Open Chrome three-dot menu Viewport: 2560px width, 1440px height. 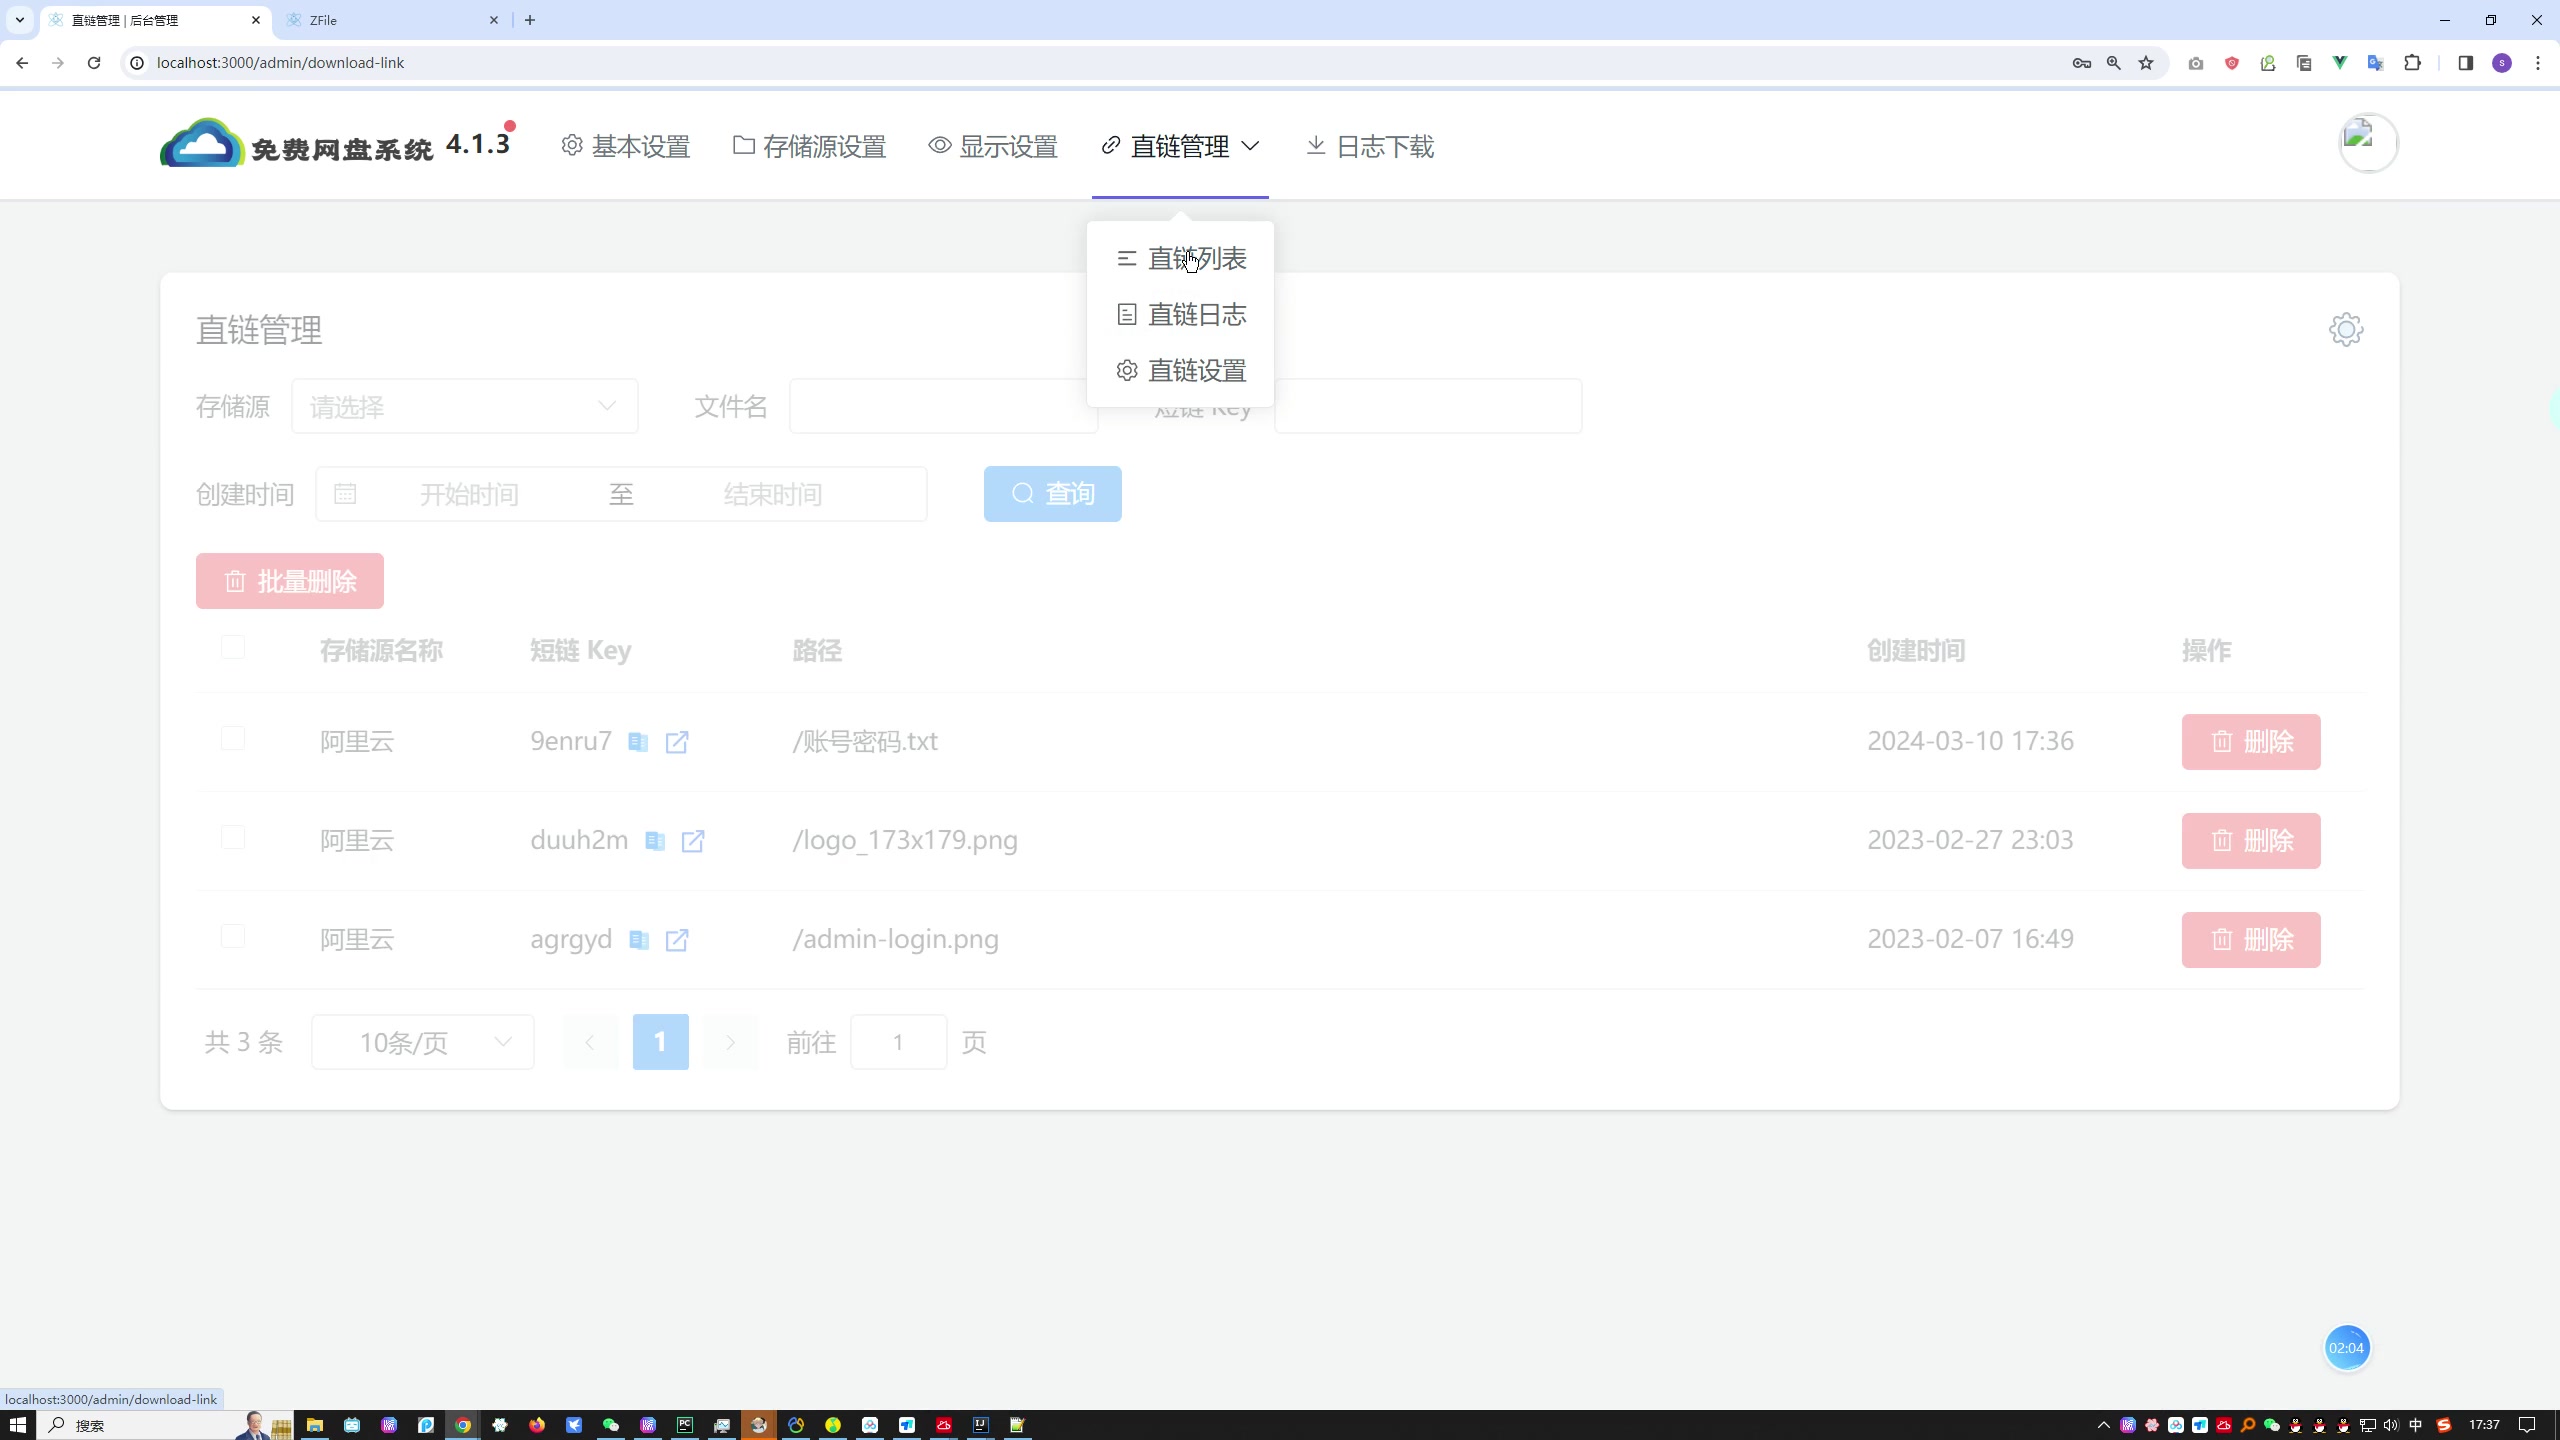pyautogui.click(x=2538, y=63)
